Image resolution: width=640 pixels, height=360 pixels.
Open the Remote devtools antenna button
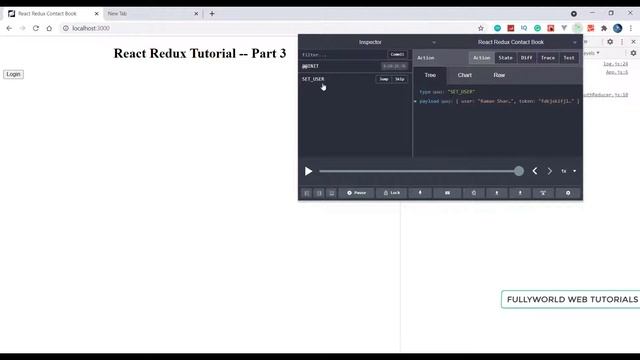(543, 193)
